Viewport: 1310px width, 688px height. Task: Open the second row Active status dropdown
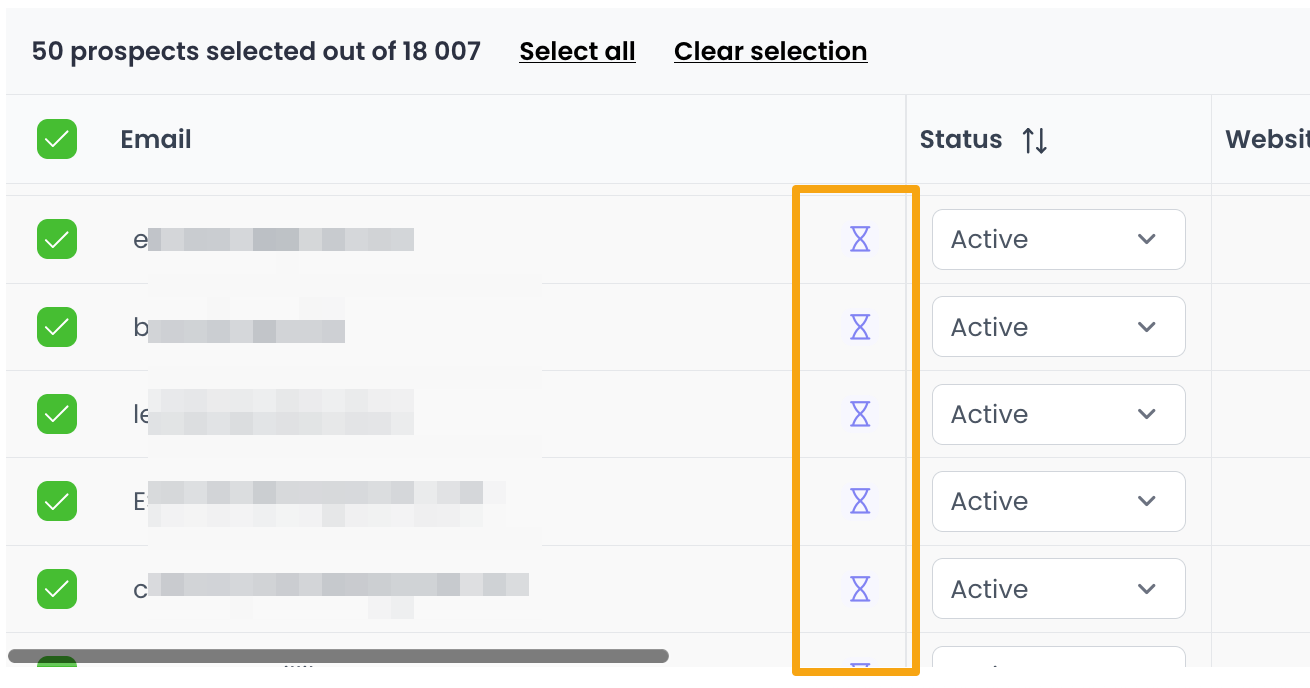coord(1058,327)
